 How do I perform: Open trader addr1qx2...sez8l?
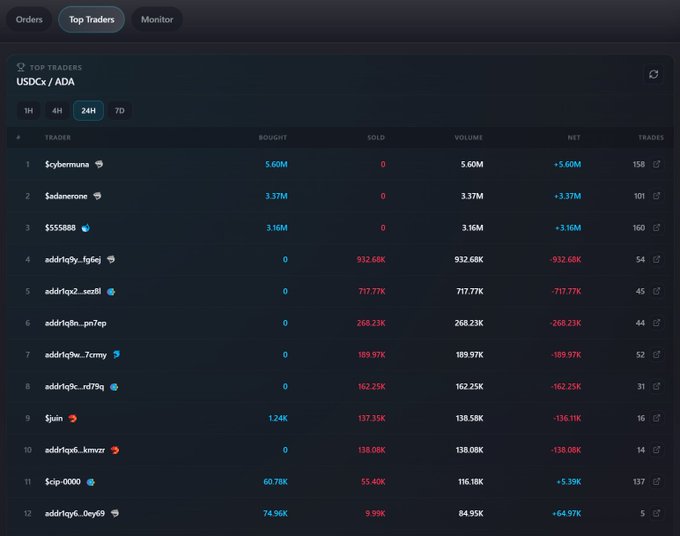point(73,291)
